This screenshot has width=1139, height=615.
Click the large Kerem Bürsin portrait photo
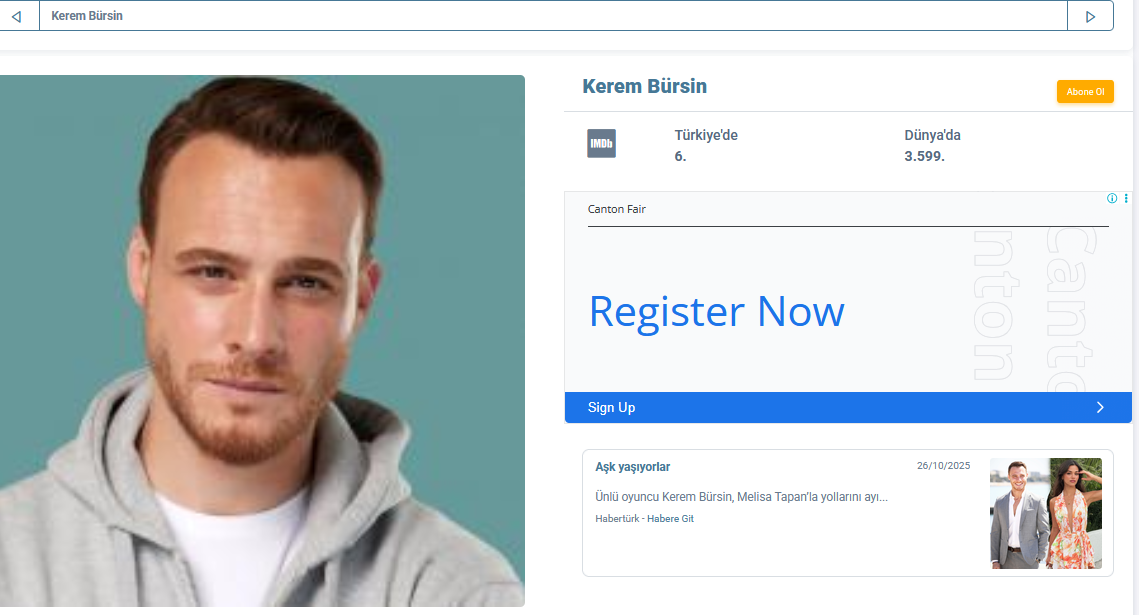click(x=262, y=341)
